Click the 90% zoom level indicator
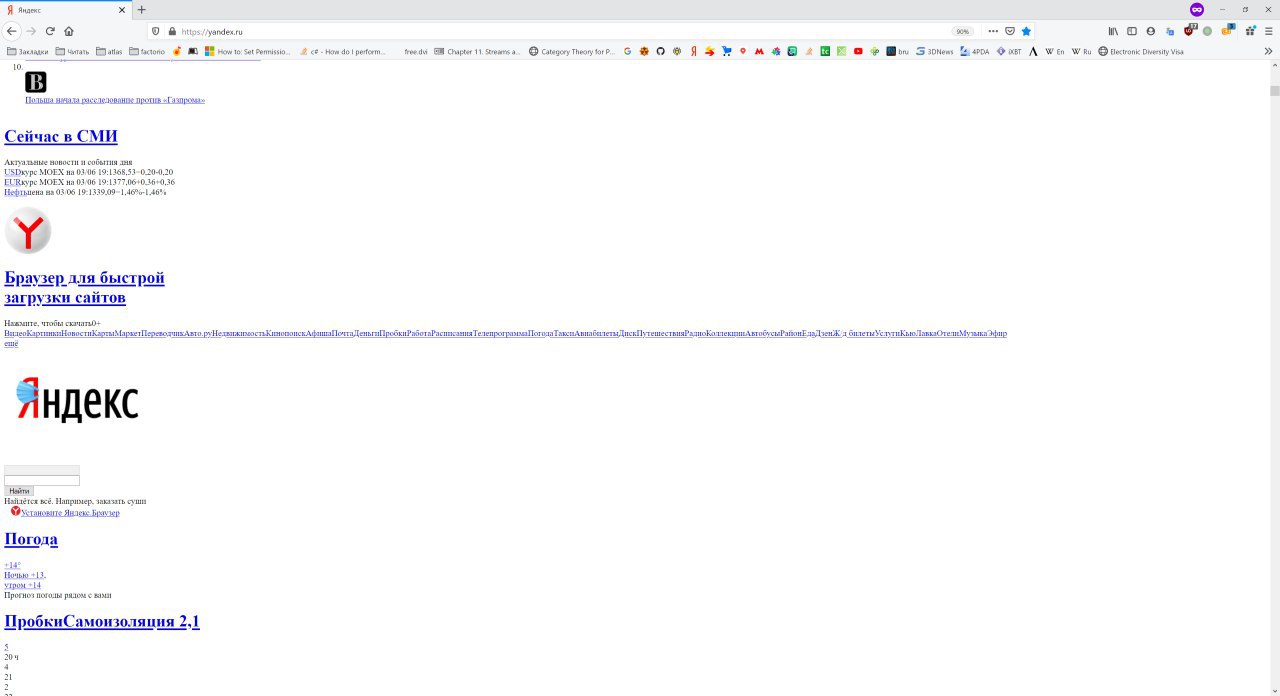1280x696 pixels. click(963, 31)
